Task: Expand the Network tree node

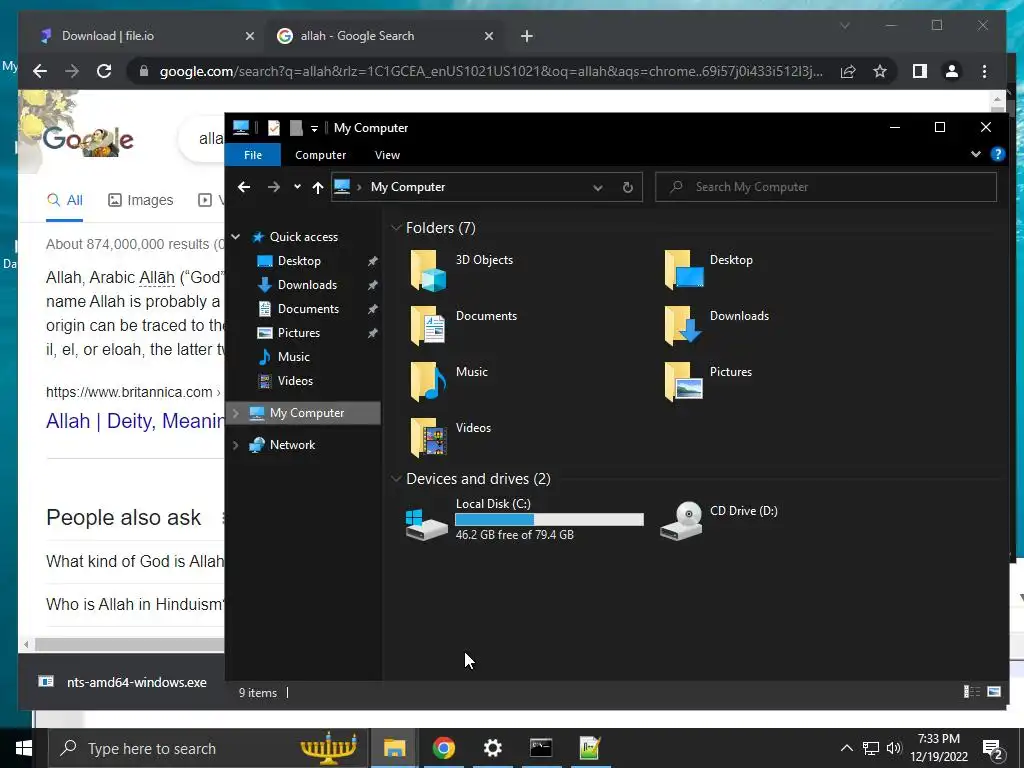Action: (236, 445)
